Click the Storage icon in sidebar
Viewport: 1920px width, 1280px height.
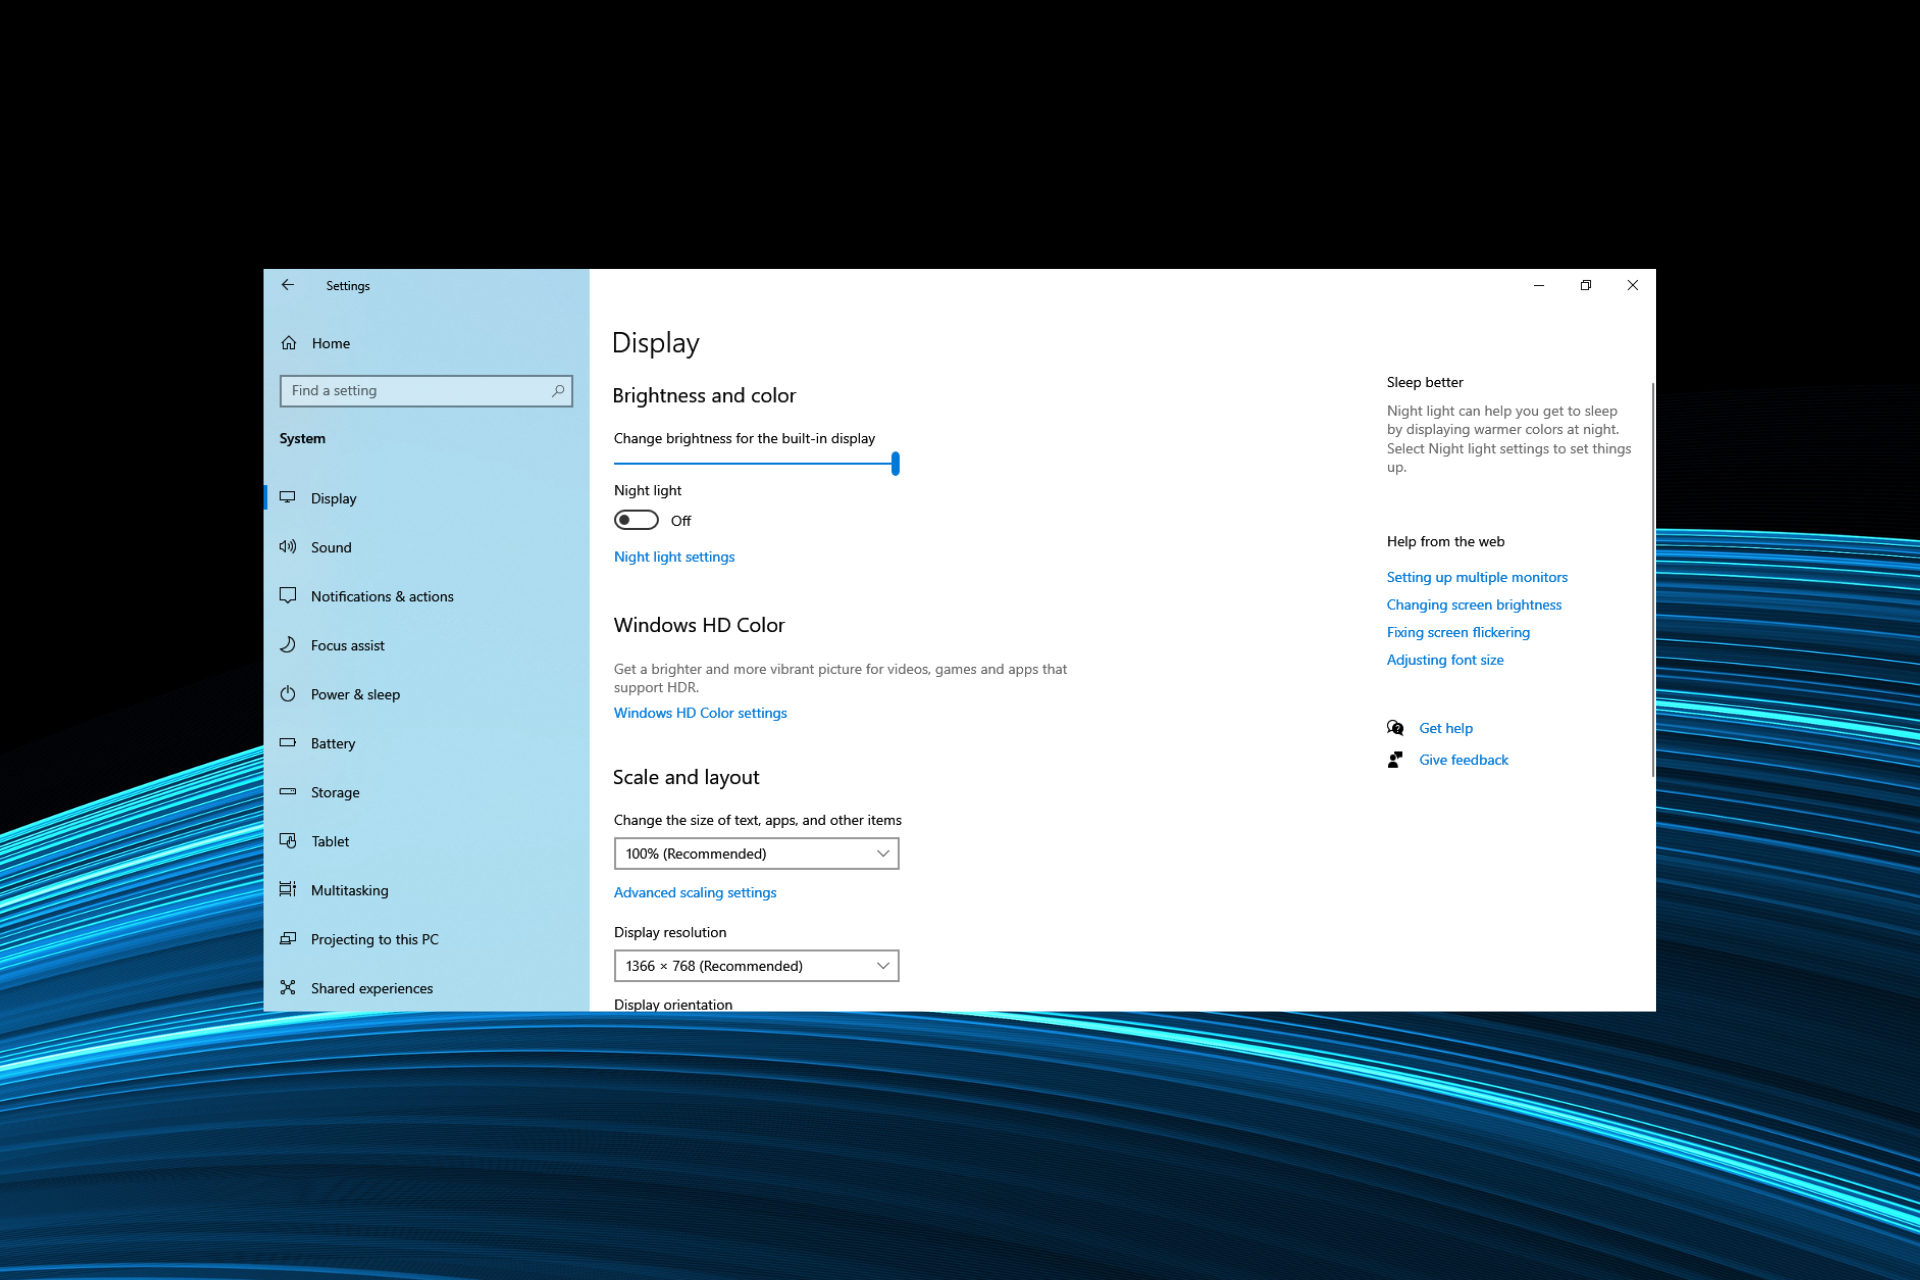point(290,791)
